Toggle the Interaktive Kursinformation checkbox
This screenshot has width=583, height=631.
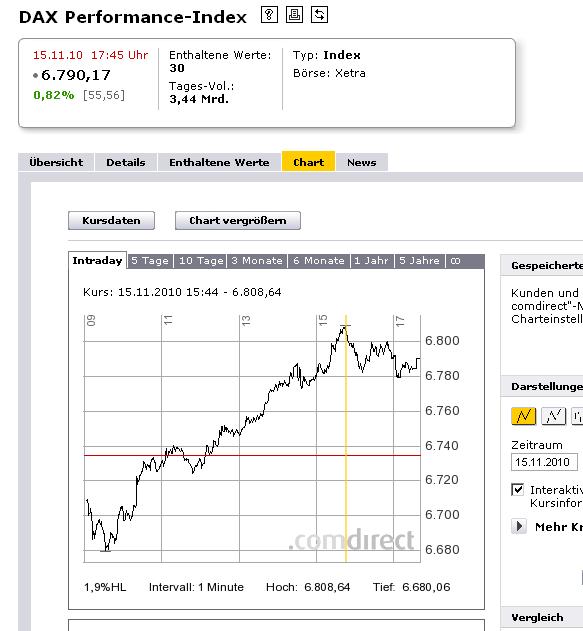518,490
